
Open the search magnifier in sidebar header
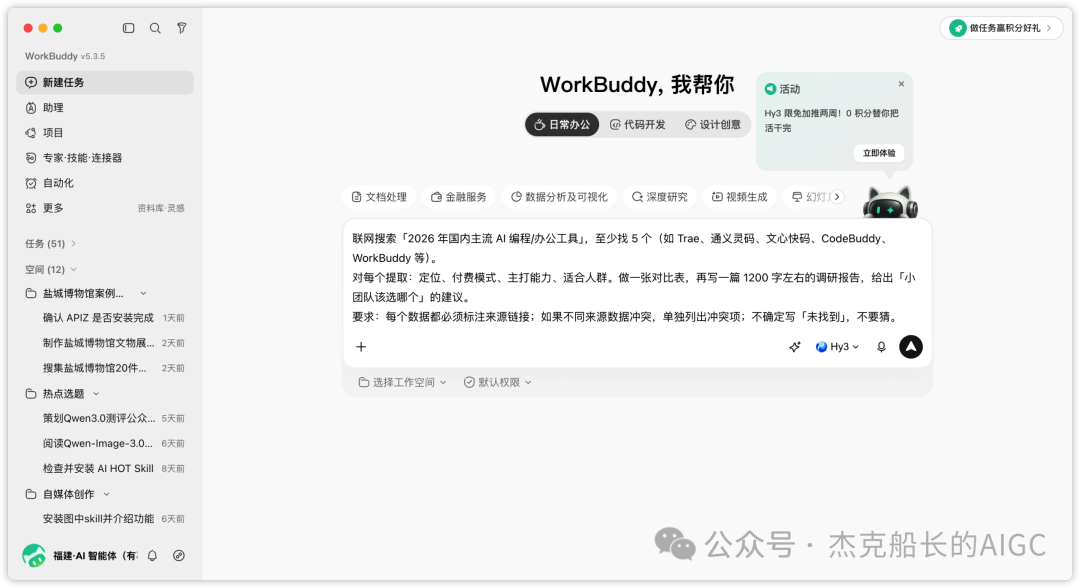point(155,28)
